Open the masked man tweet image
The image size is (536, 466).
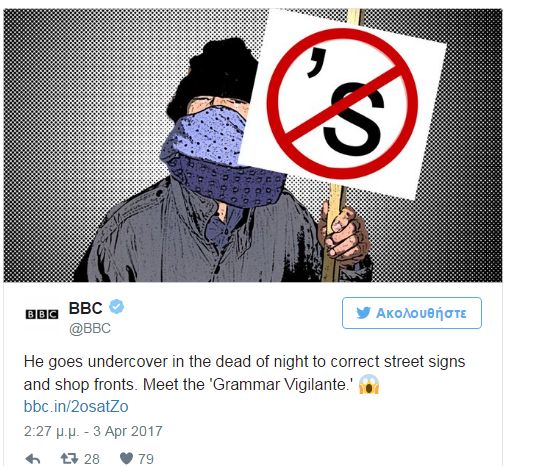click(x=253, y=145)
